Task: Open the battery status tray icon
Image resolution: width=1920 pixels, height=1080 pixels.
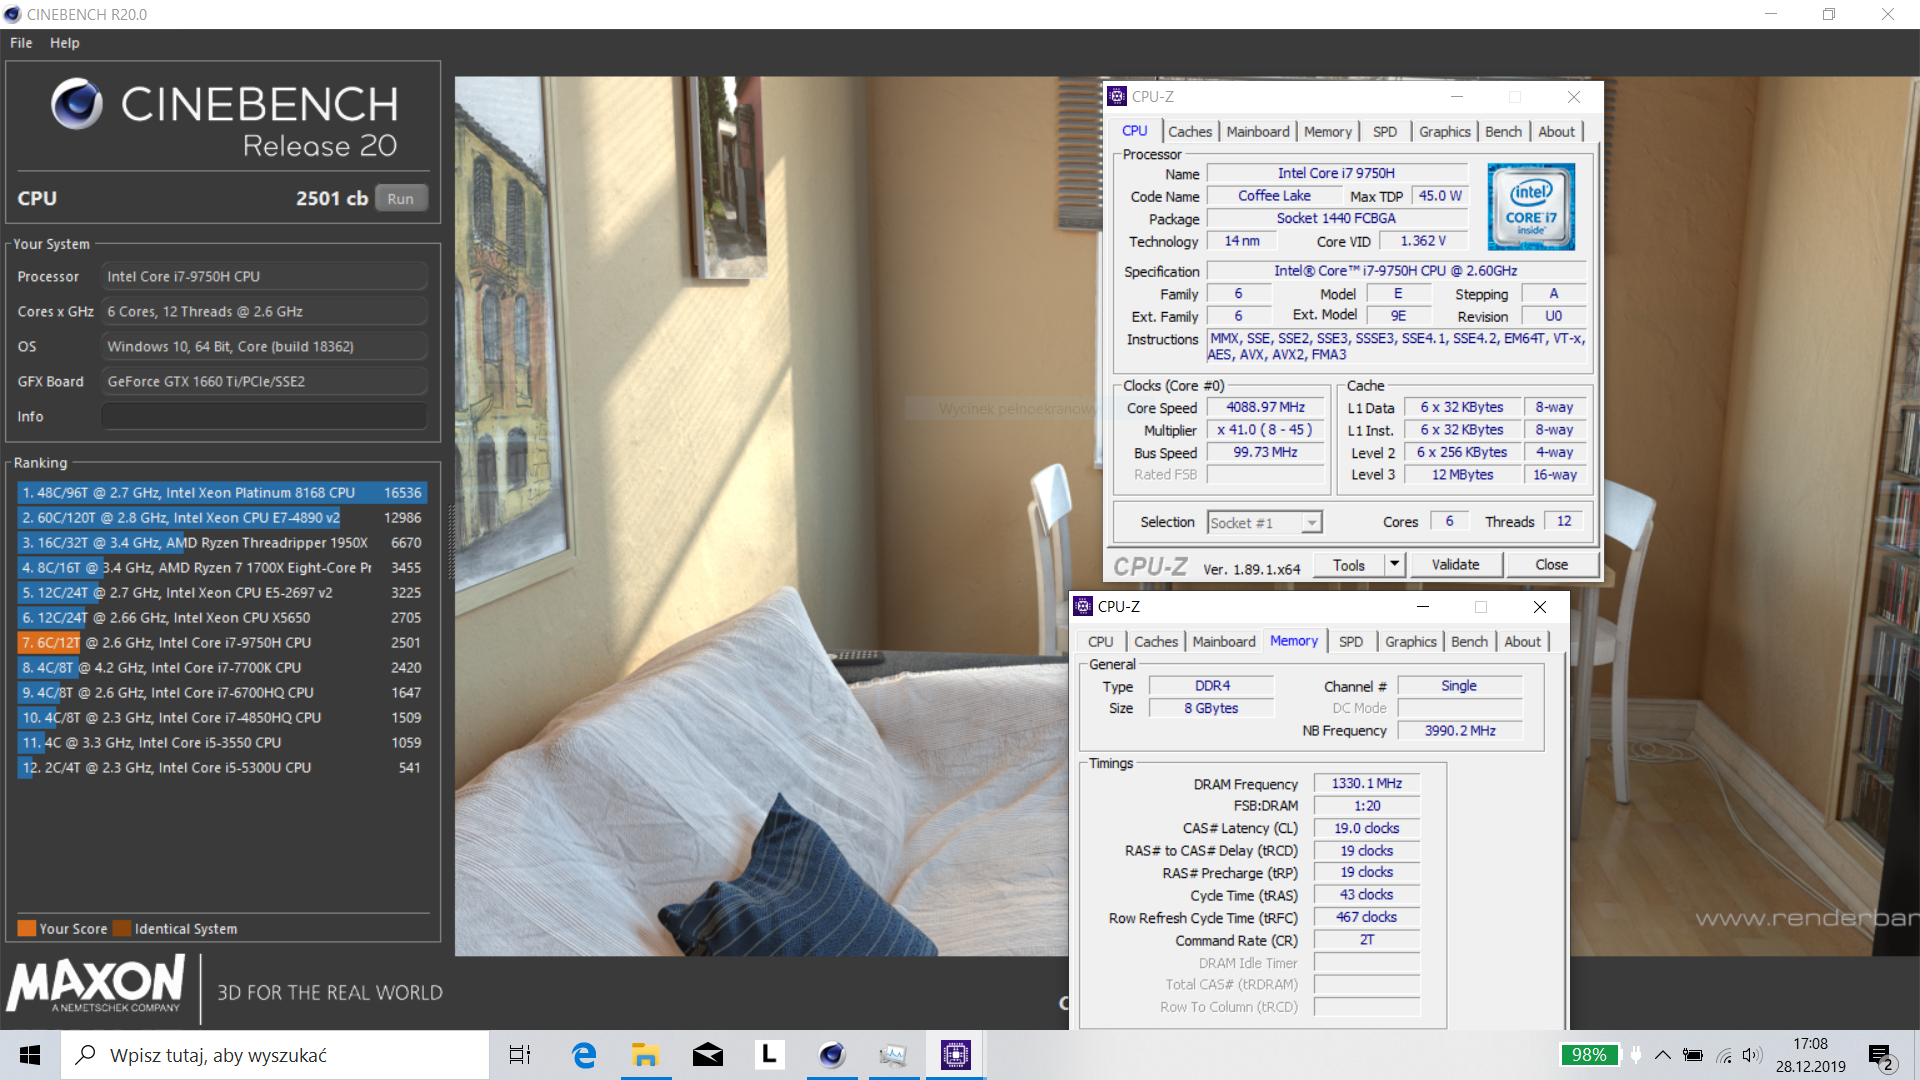Action: 1692,1055
